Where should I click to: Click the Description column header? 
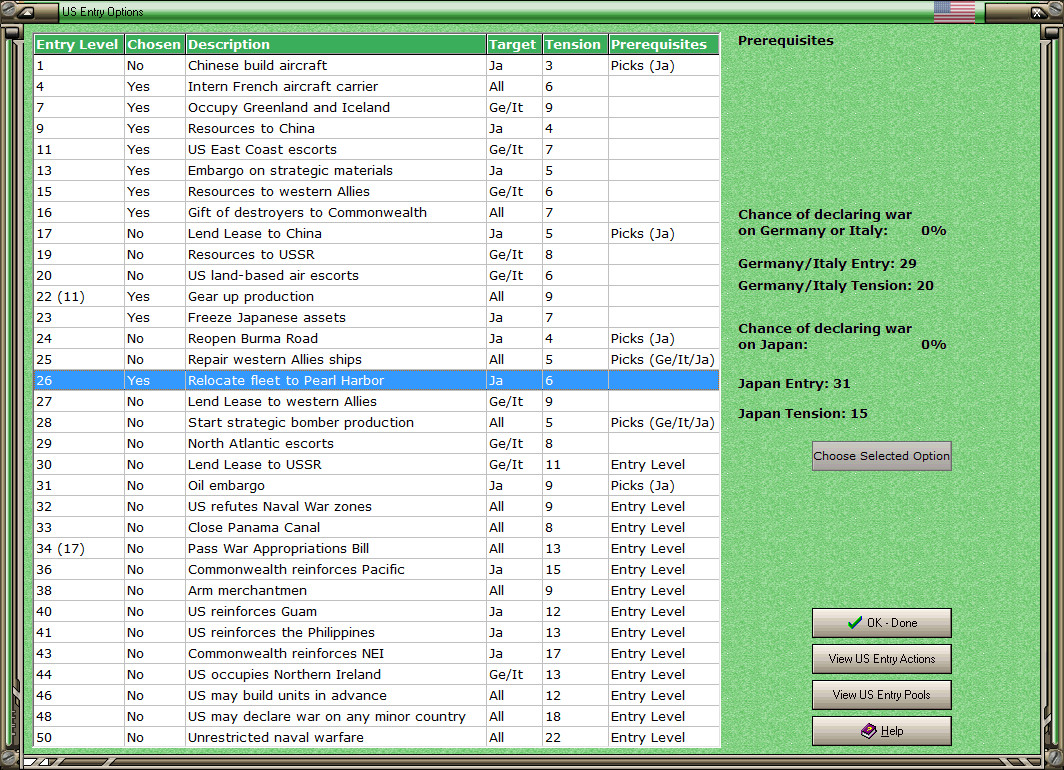tap(336, 44)
